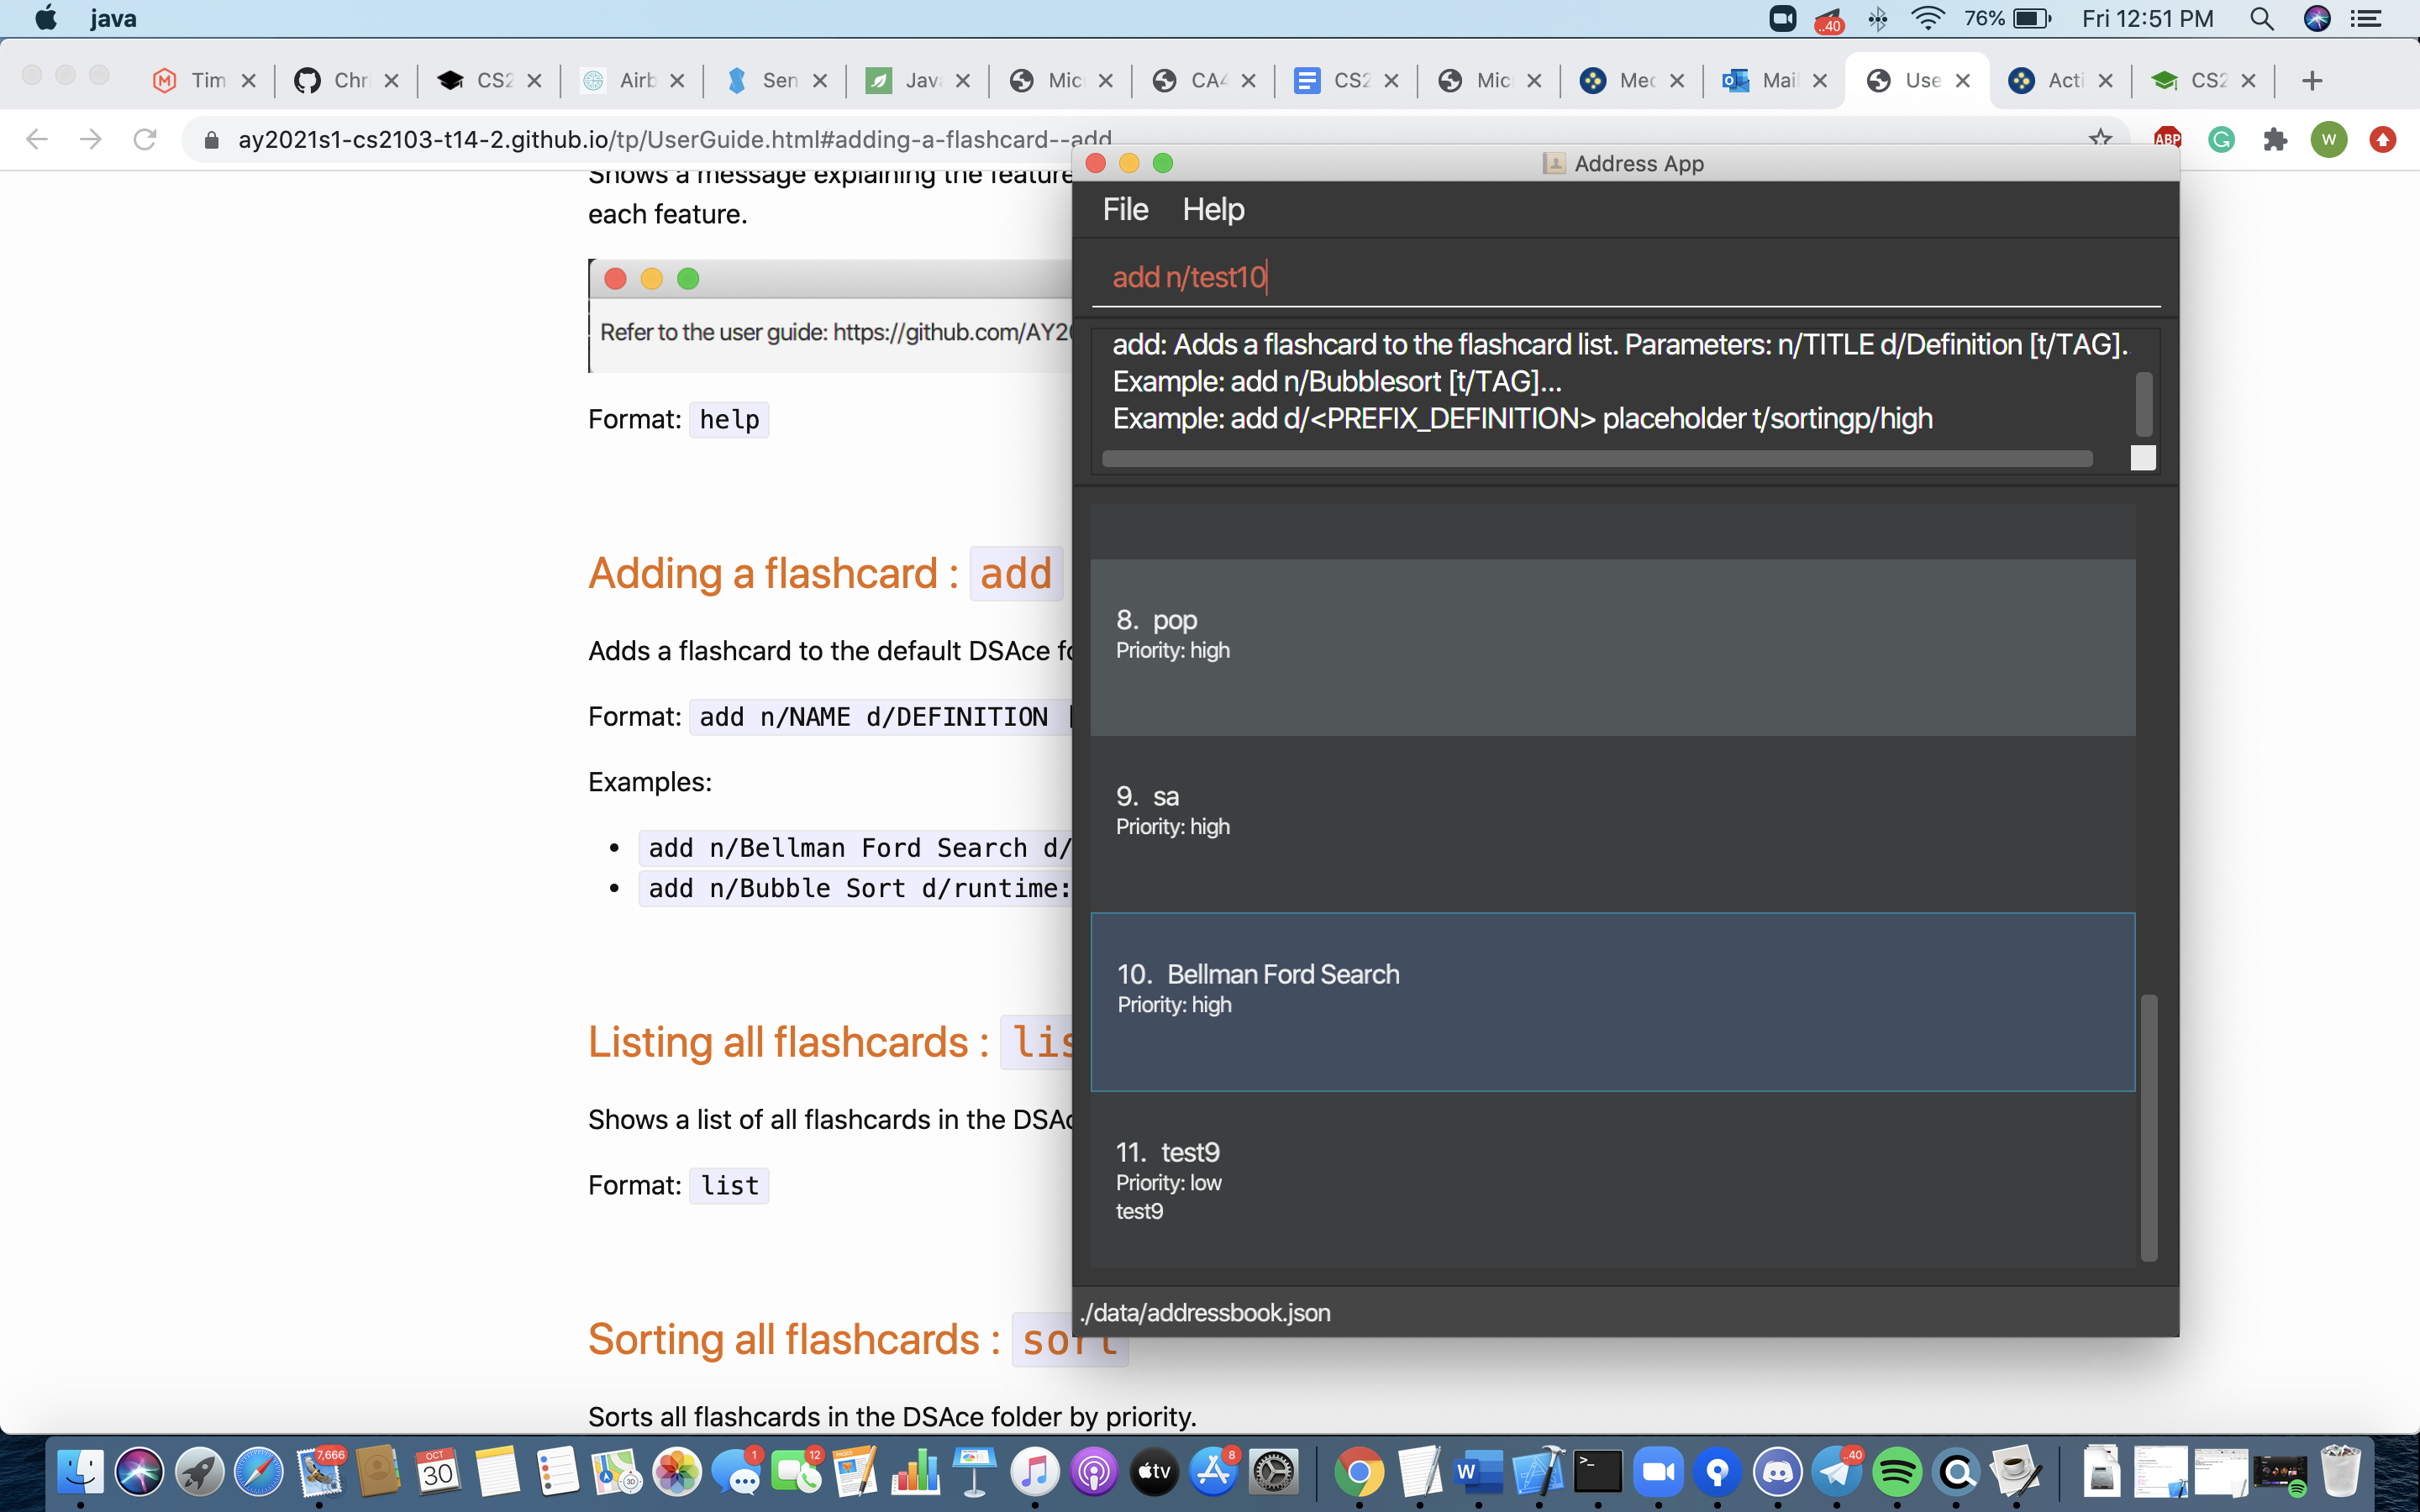Open the Chrome extensions puzzle icon

pos(2275,139)
